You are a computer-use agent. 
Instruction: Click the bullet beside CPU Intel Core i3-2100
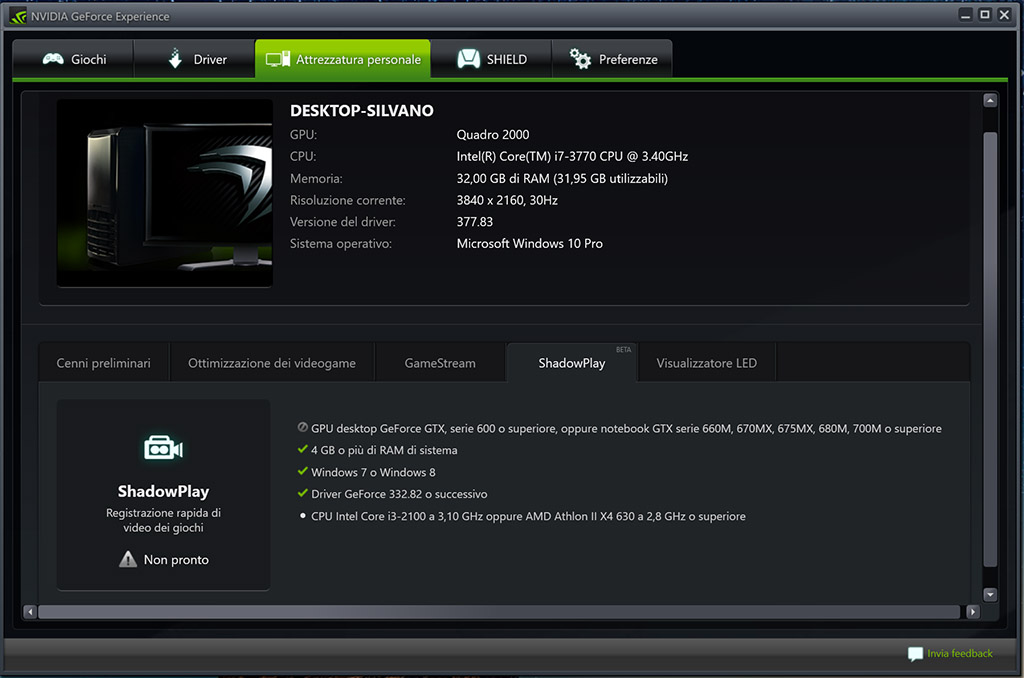tap(302, 515)
